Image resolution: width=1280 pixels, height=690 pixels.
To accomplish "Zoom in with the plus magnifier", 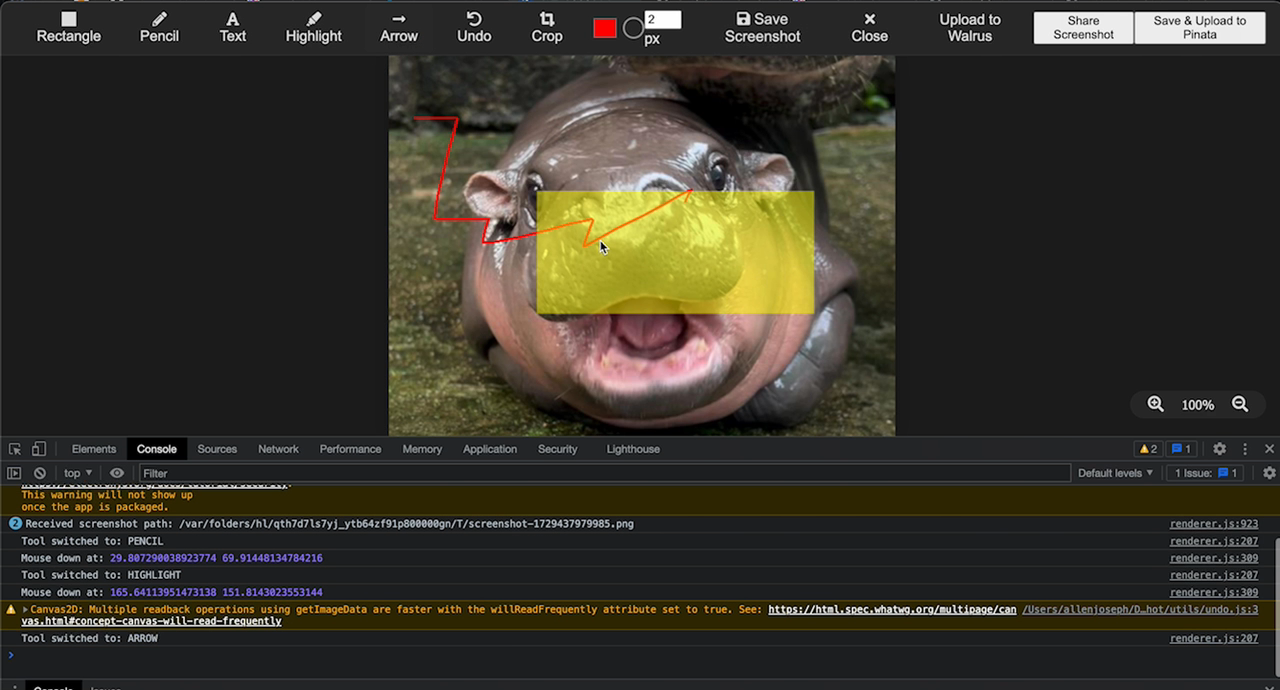I will point(1156,404).
